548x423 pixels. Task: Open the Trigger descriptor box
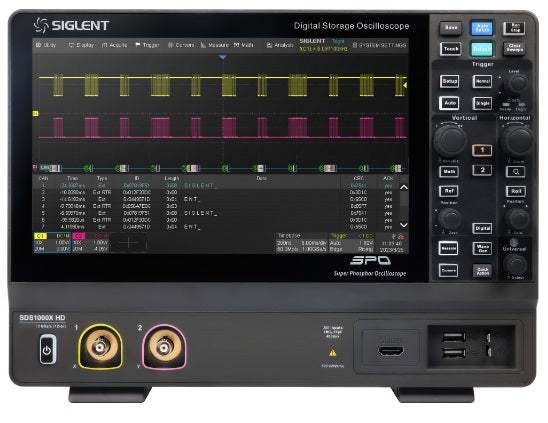pos(352,243)
